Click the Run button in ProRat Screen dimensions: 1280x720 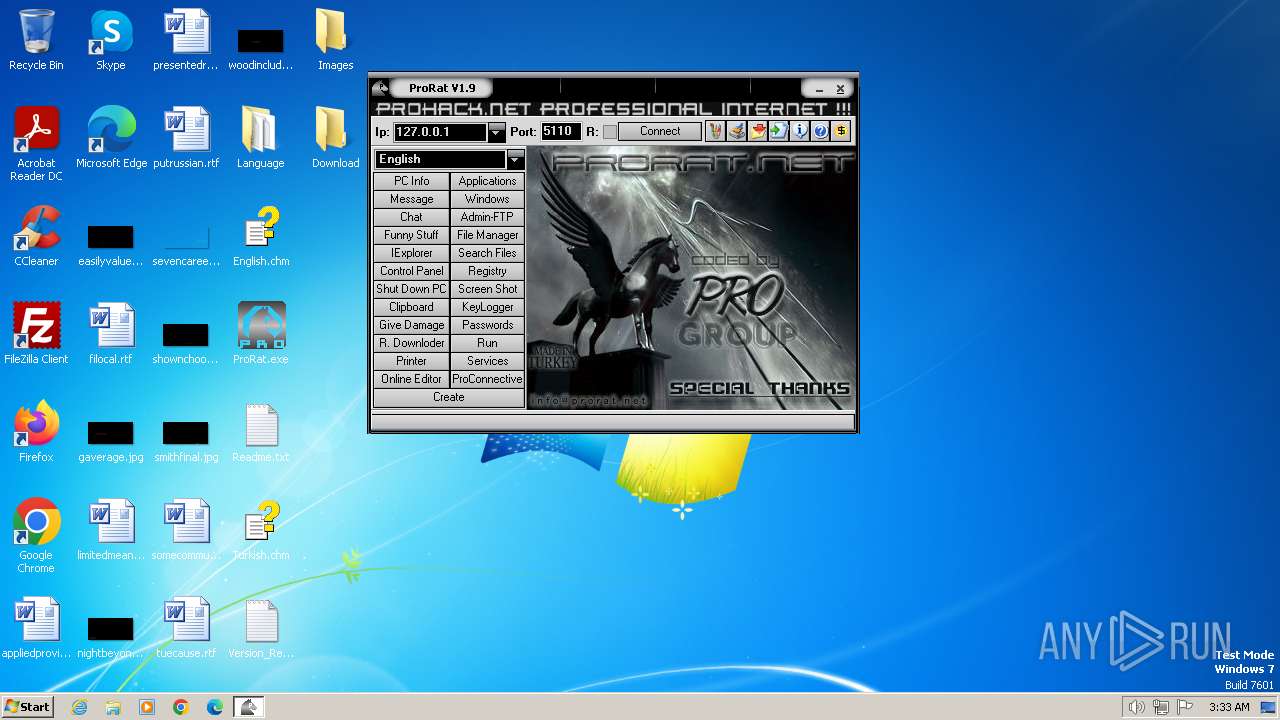[x=487, y=343]
